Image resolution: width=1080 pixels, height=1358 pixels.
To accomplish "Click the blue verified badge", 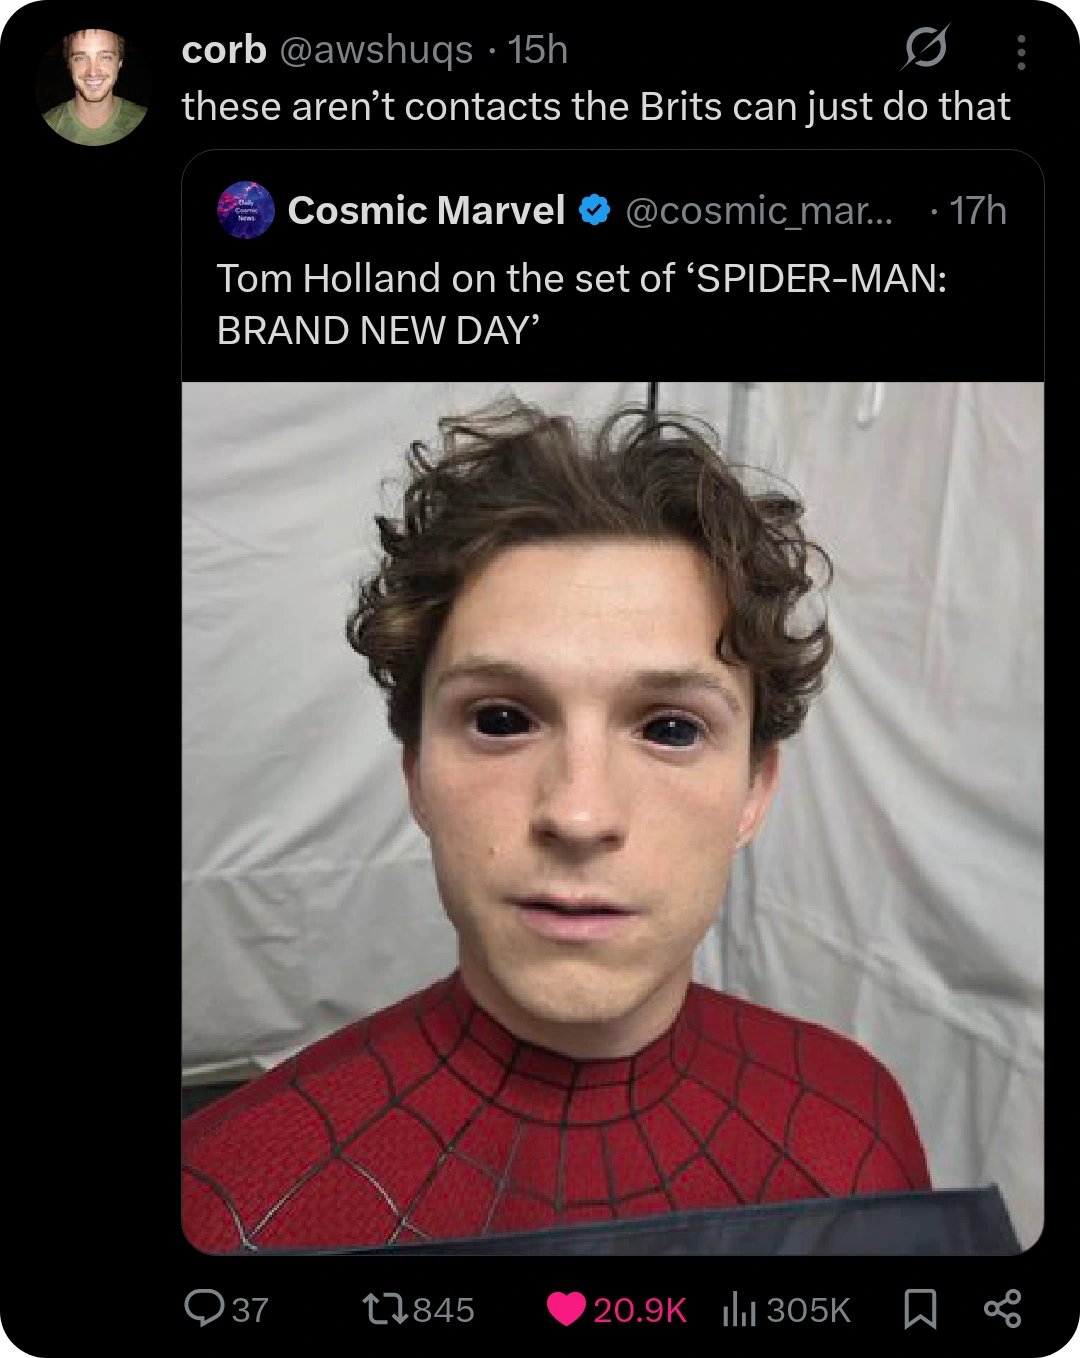I will (595, 210).
